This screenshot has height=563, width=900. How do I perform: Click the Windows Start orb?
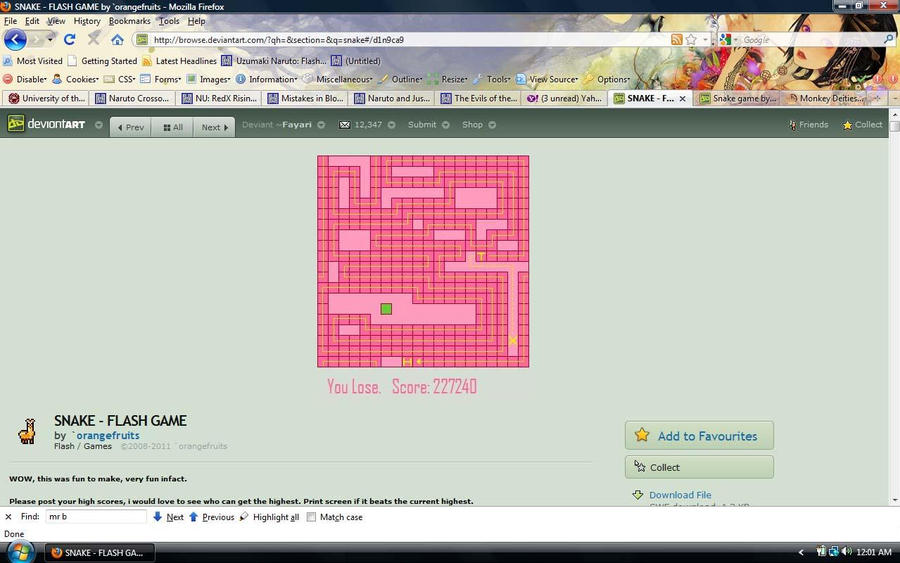pos(21,553)
